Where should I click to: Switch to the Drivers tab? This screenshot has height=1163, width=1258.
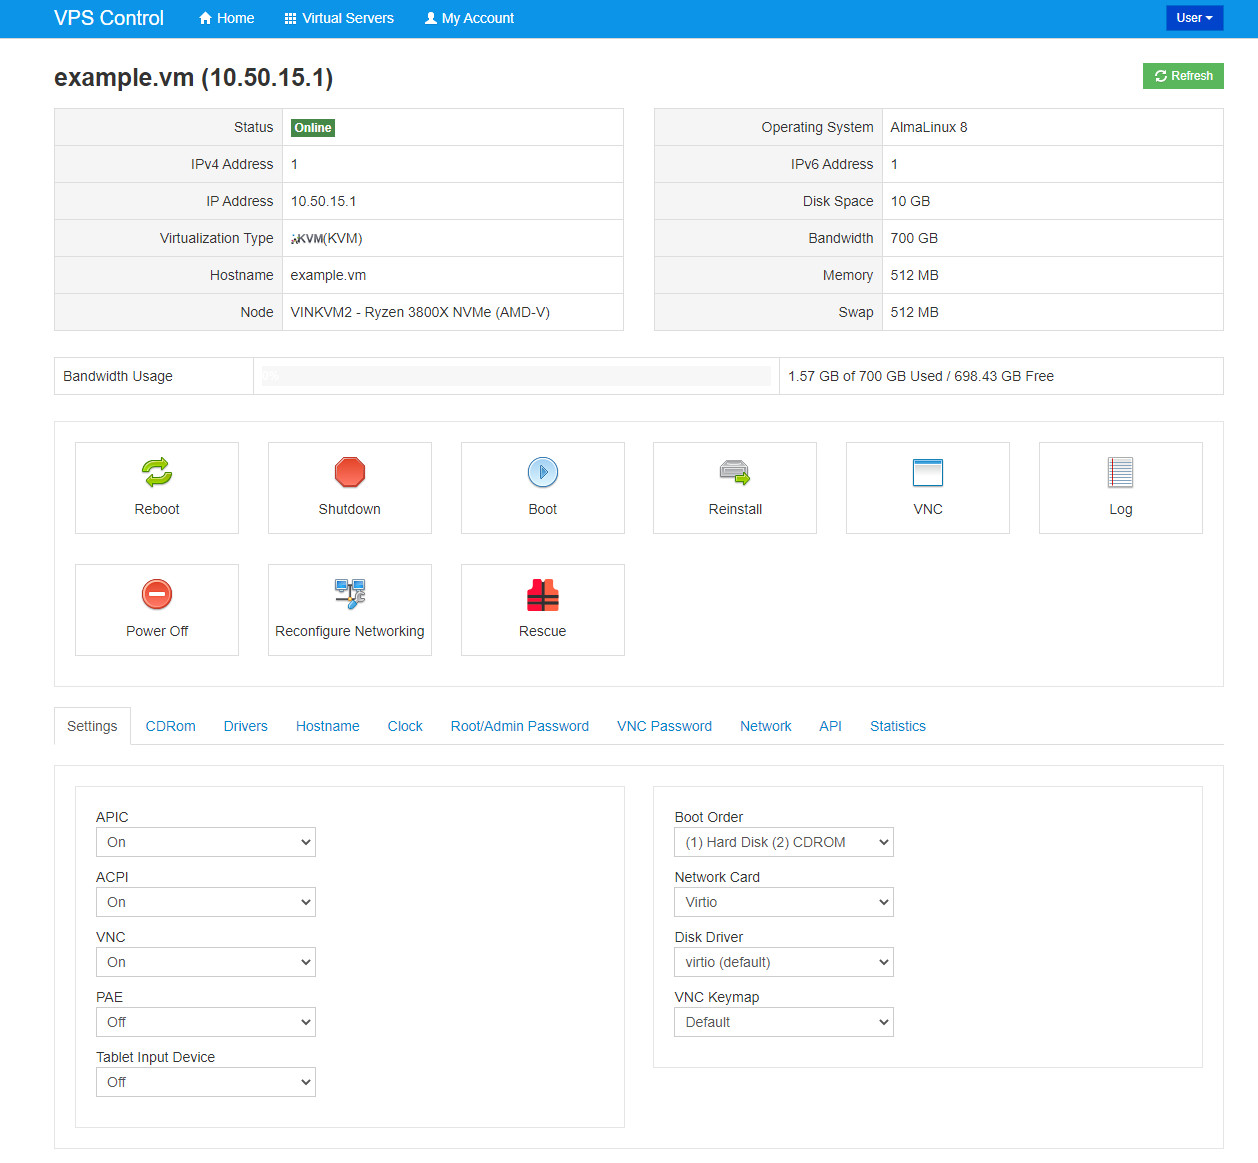pyautogui.click(x=246, y=726)
